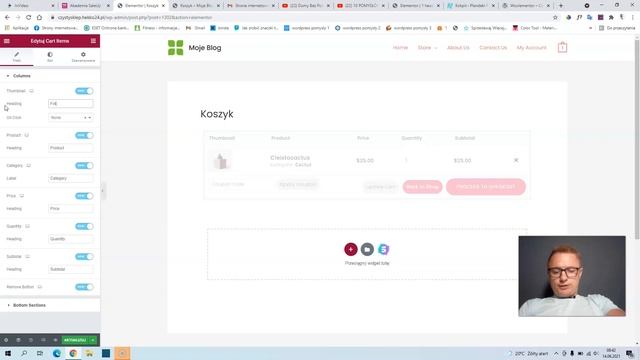The width and height of the screenshot is (640, 360).
Task: Click the blue S template kit icon
Action: pos(383,249)
